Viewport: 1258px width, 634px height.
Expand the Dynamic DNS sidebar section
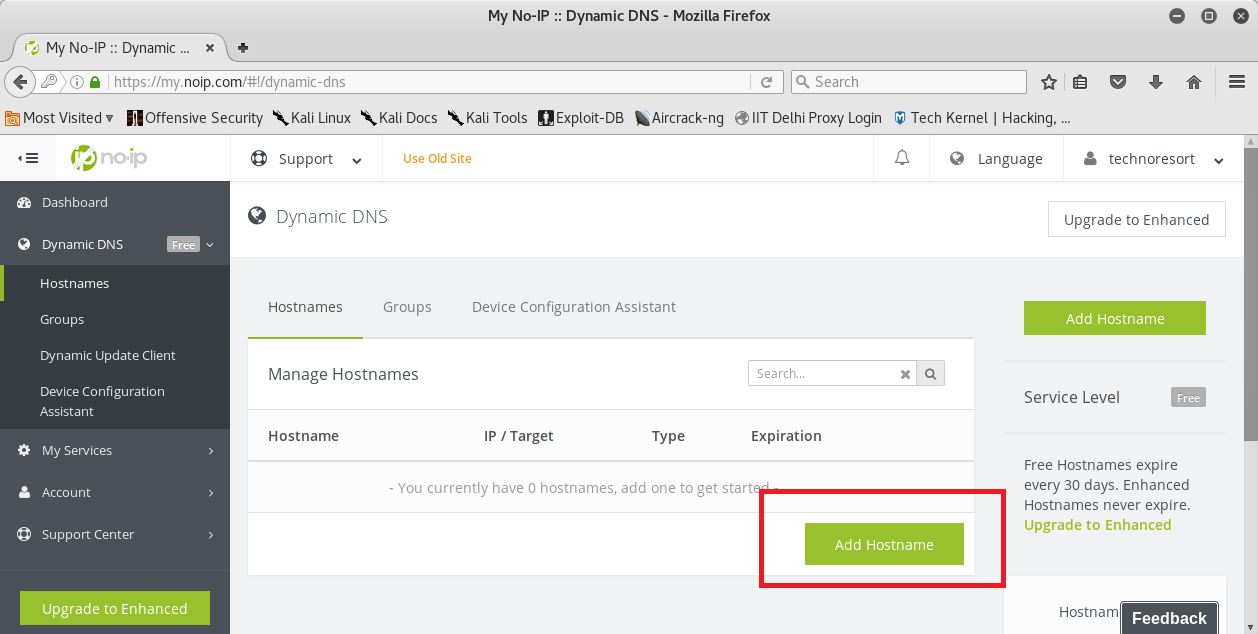pyautogui.click(x=115, y=244)
